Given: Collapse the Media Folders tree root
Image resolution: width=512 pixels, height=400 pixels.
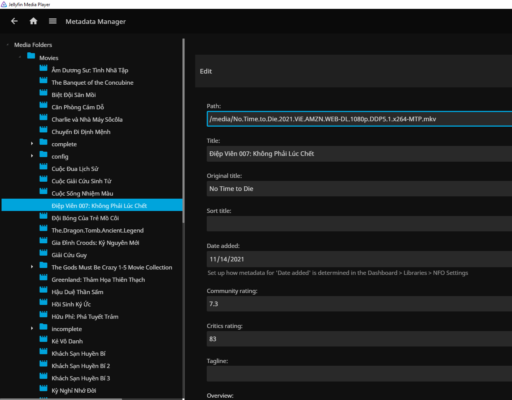Looking at the screenshot, I should click(8, 45).
